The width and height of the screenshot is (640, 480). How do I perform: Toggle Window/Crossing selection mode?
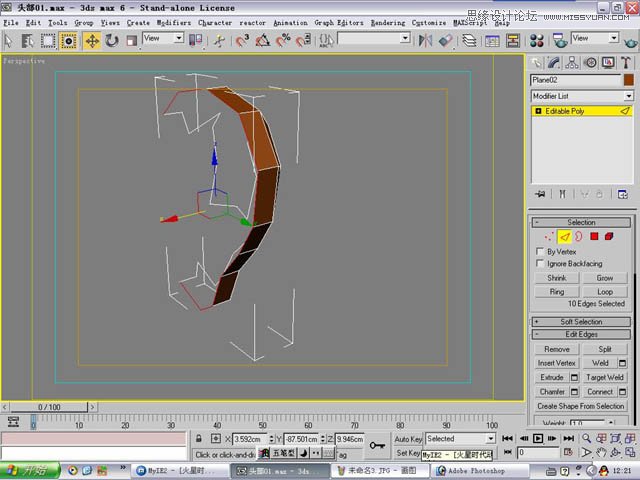[x=68, y=41]
